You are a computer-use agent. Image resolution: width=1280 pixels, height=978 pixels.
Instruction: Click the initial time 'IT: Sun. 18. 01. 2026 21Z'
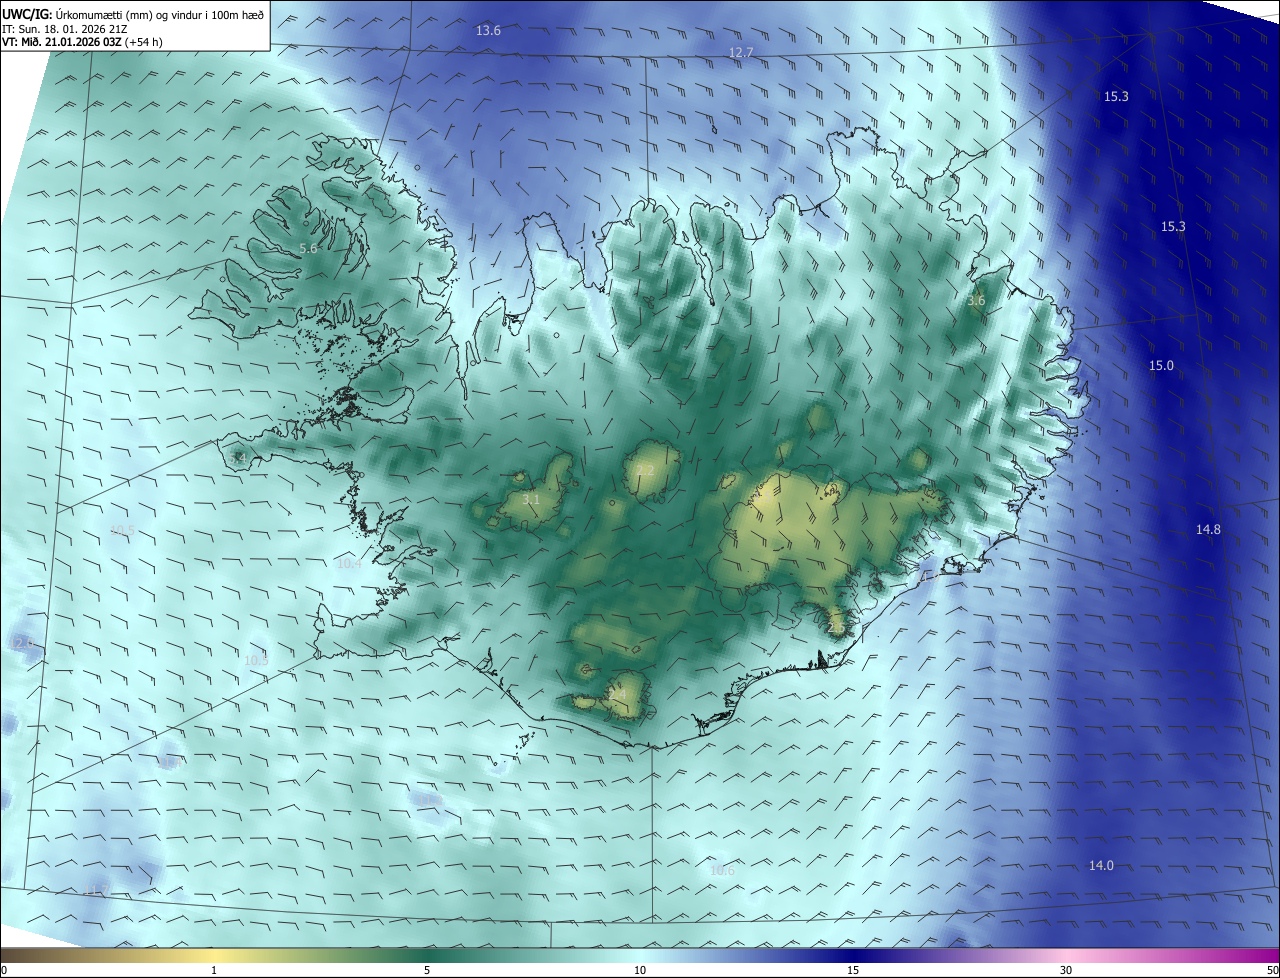pos(65,29)
